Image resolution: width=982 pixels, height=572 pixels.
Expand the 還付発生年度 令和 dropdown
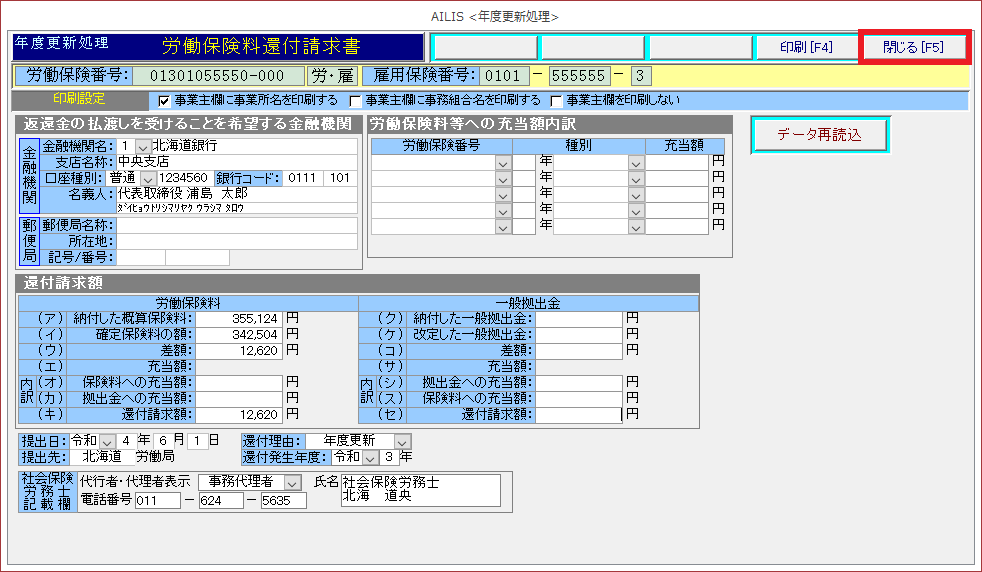[x=371, y=457]
